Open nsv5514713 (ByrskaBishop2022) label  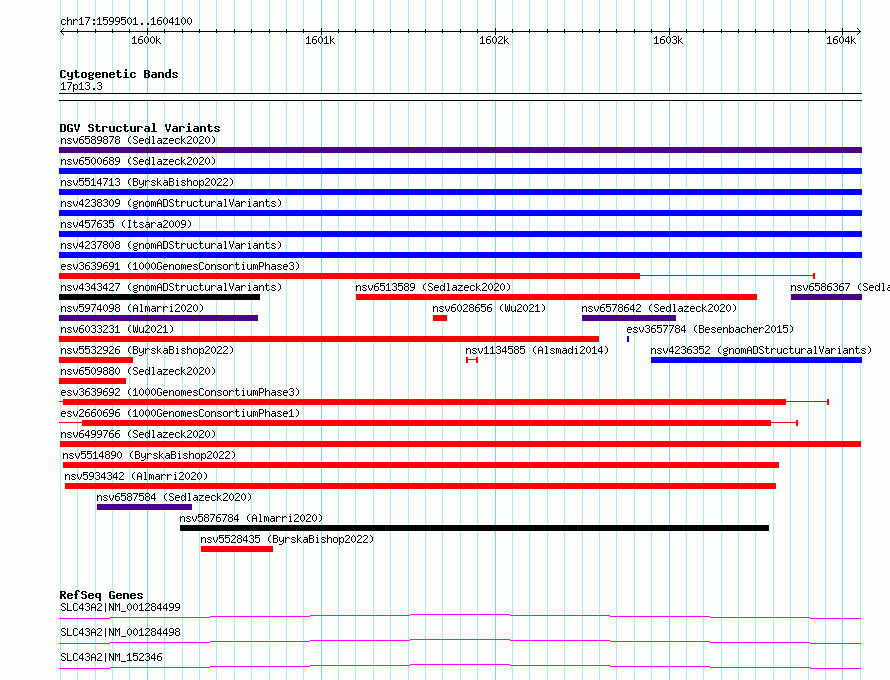click(x=147, y=182)
